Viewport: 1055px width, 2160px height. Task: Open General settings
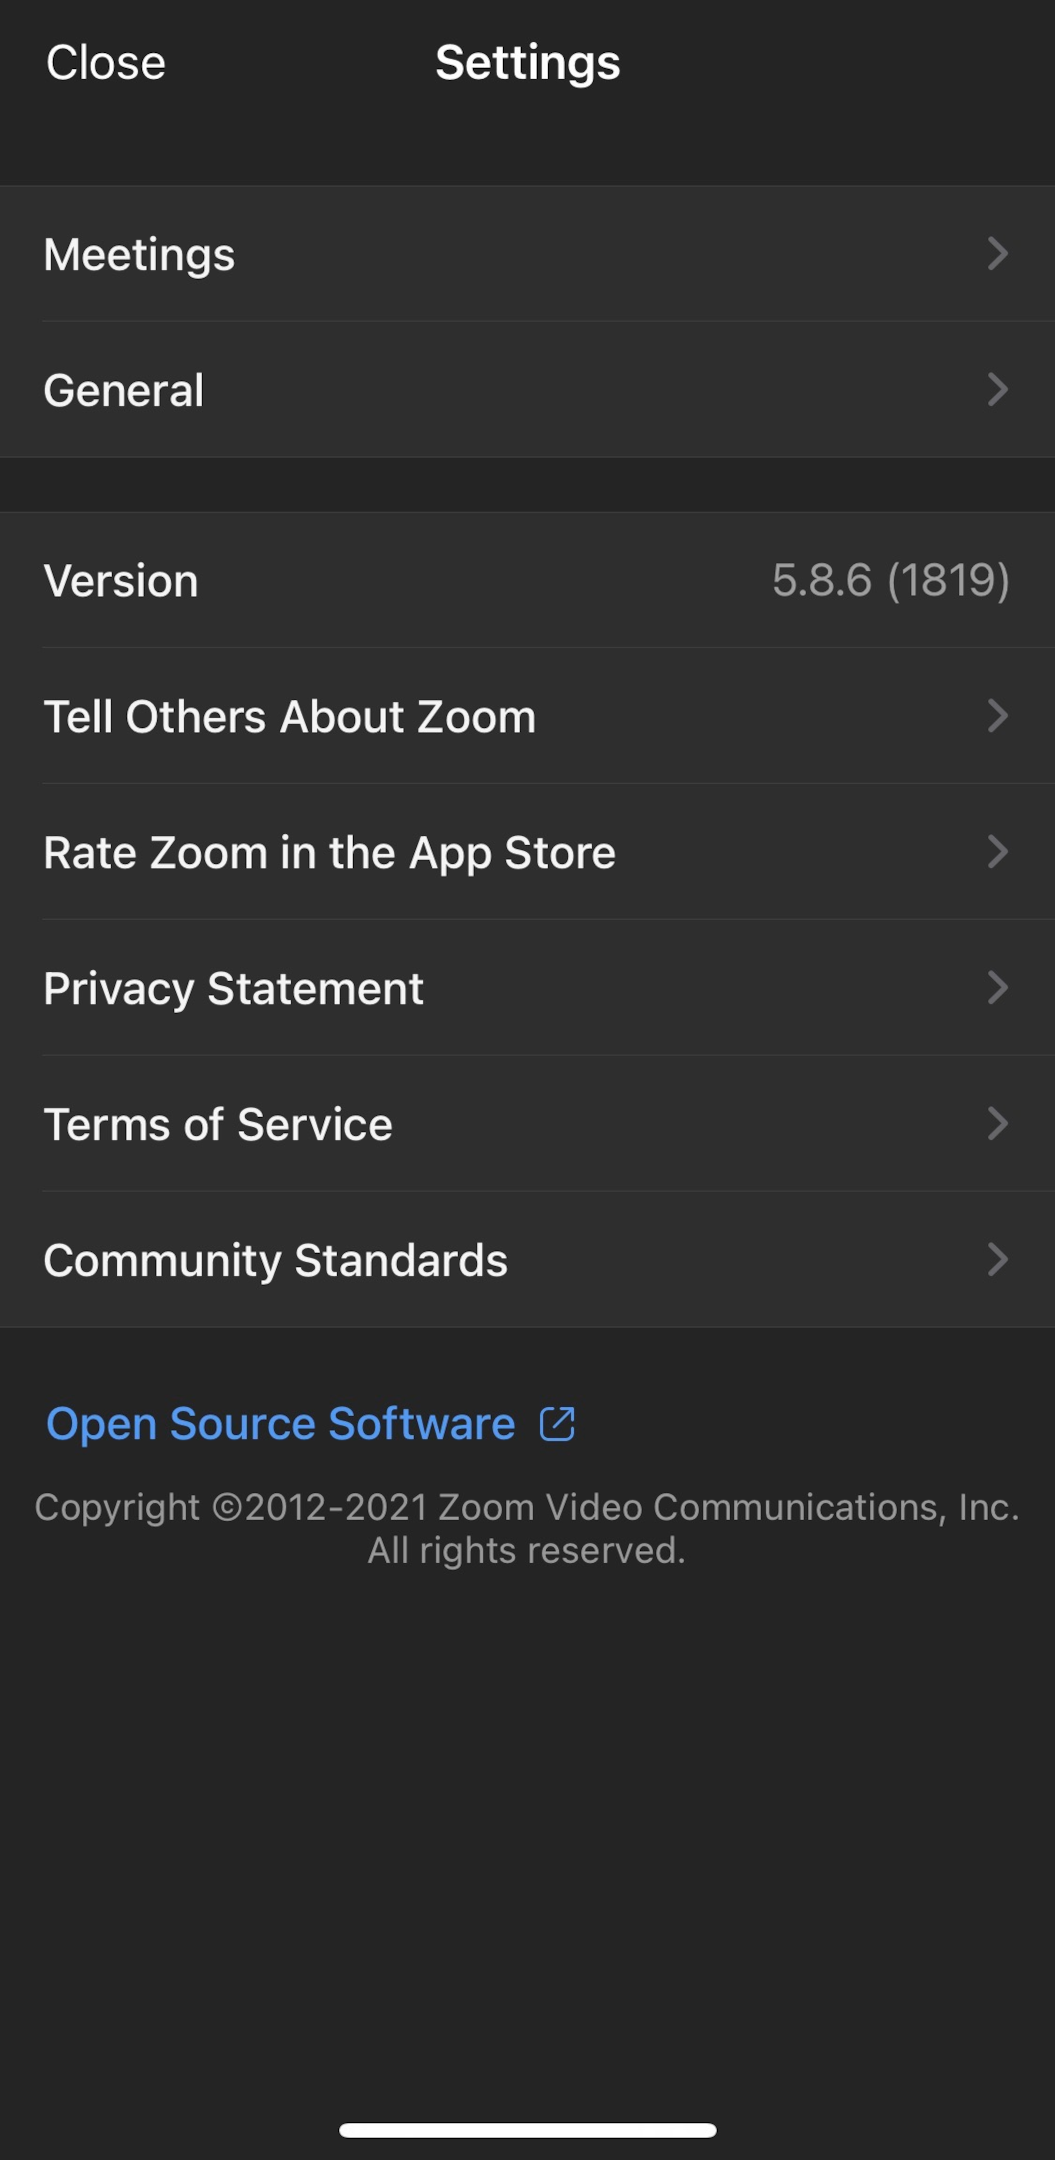[124, 390]
